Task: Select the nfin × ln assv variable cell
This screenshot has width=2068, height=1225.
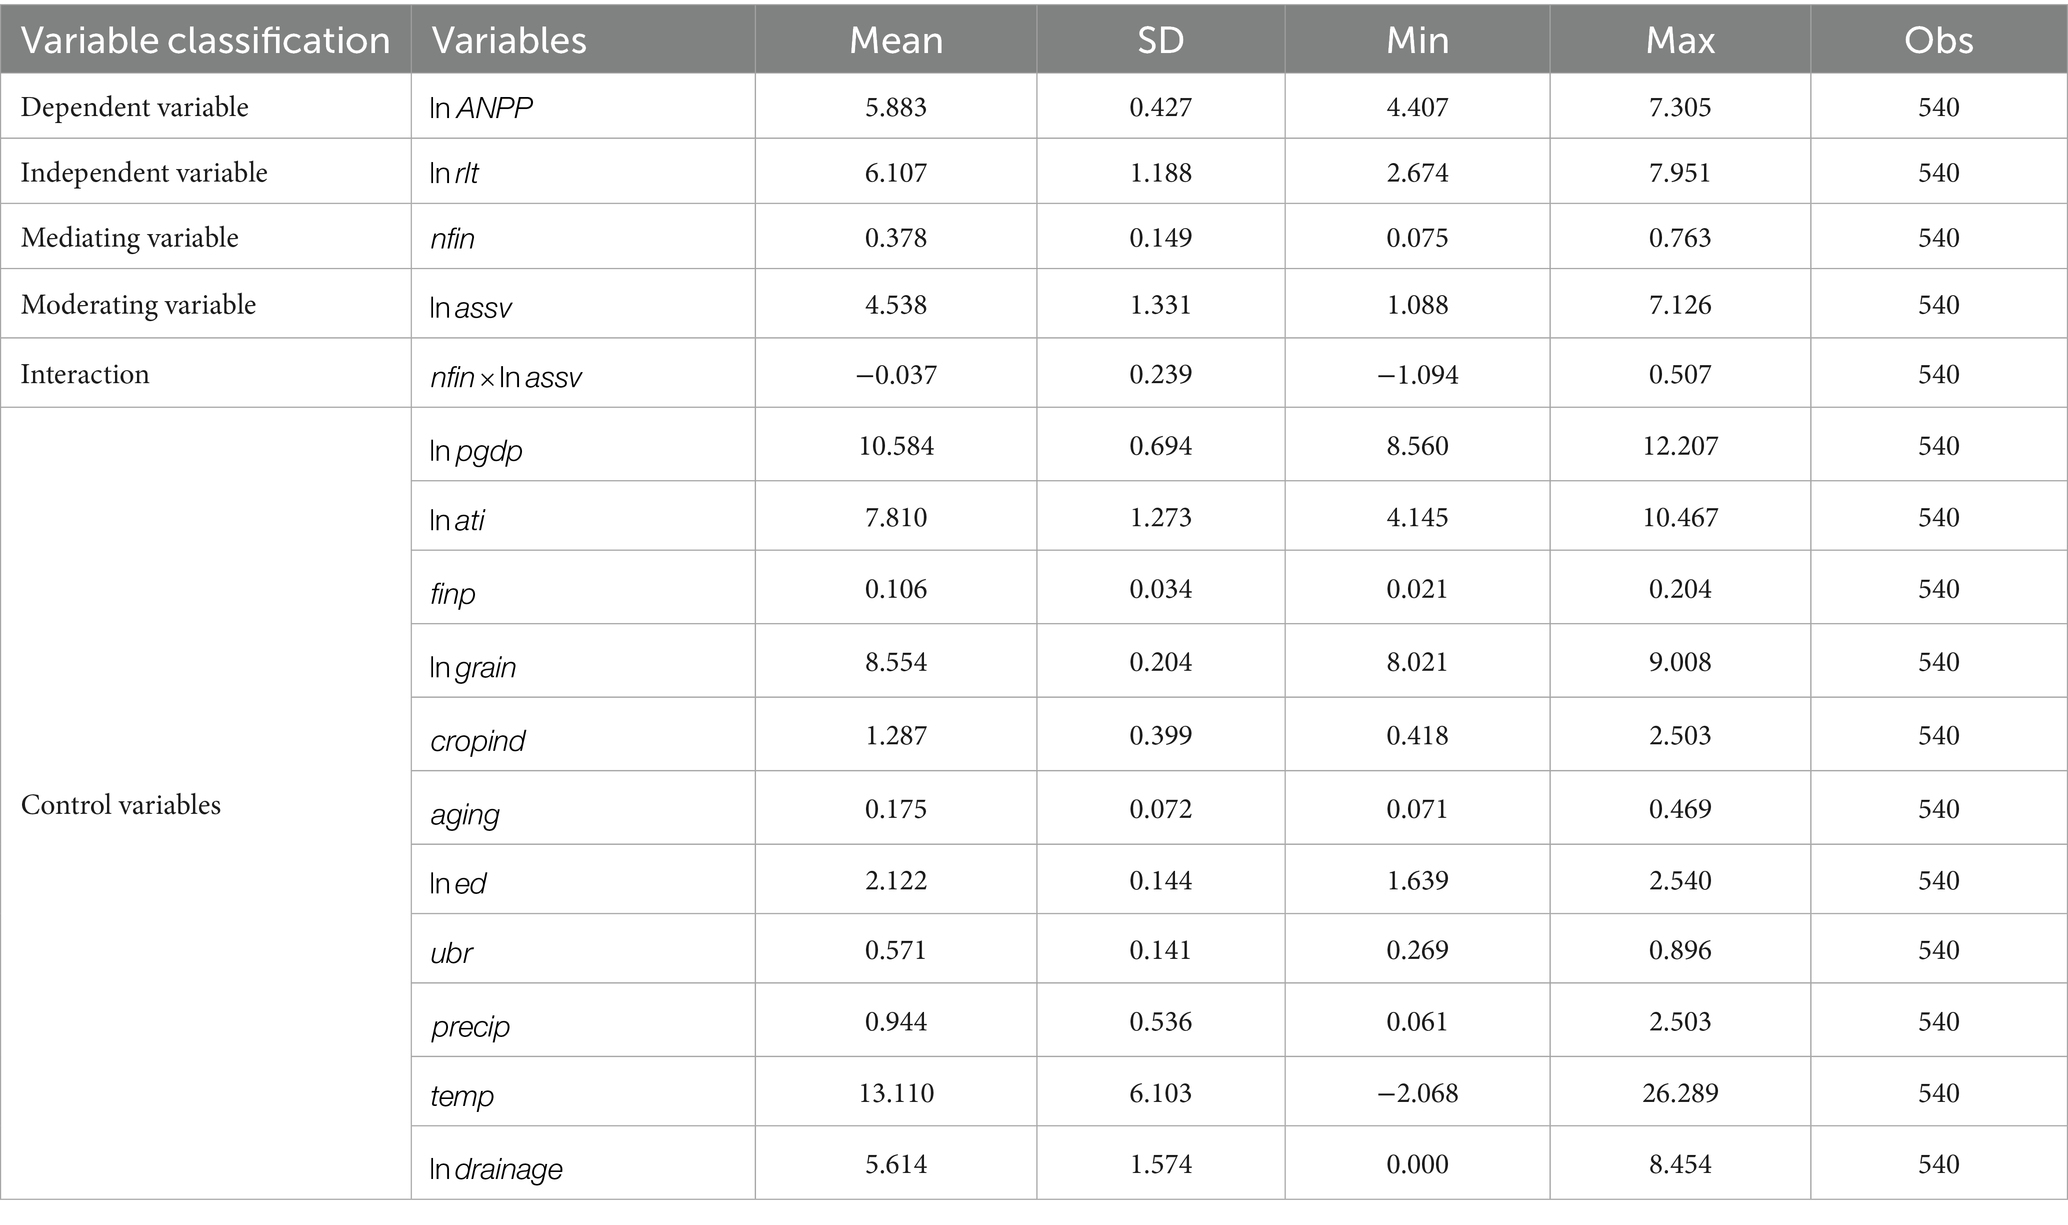Action: [506, 376]
